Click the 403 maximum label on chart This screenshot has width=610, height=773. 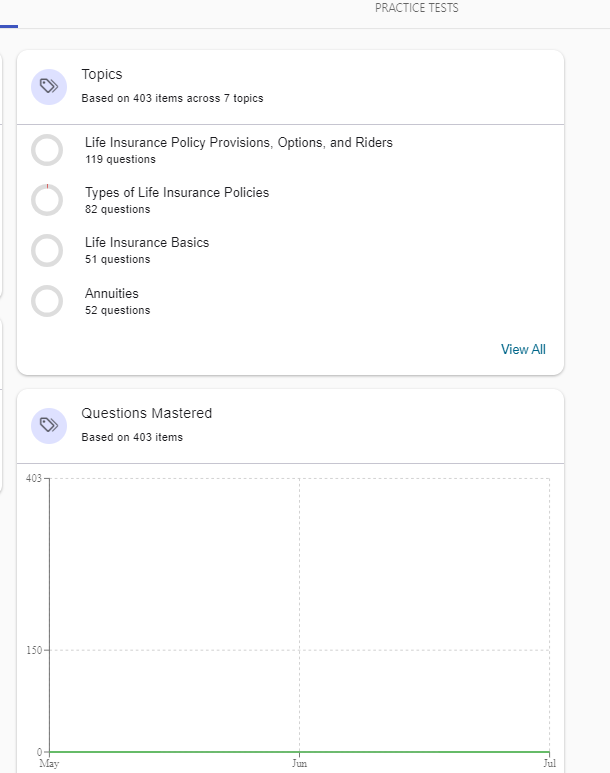point(33,478)
